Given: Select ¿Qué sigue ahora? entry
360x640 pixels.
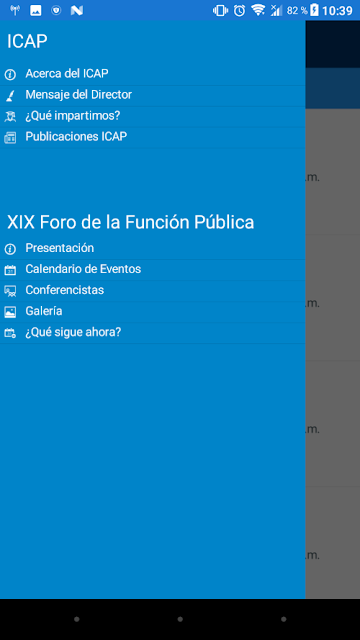Looking at the screenshot, I should point(153,333).
